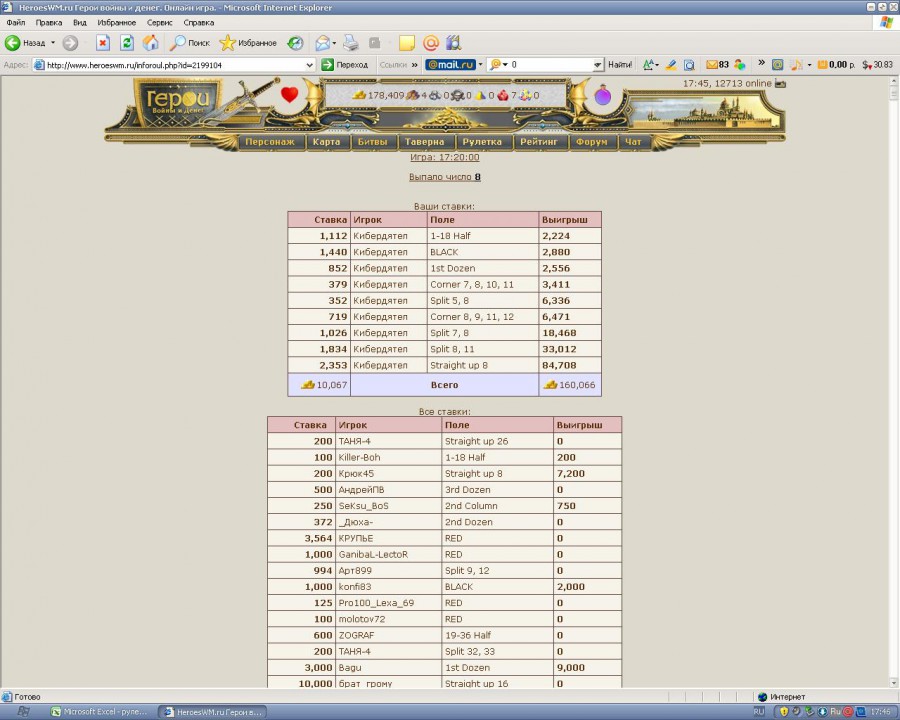Click the Stop loading icon
Image resolution: width=900 pixels, height=720 pixels.
(102, 43)
